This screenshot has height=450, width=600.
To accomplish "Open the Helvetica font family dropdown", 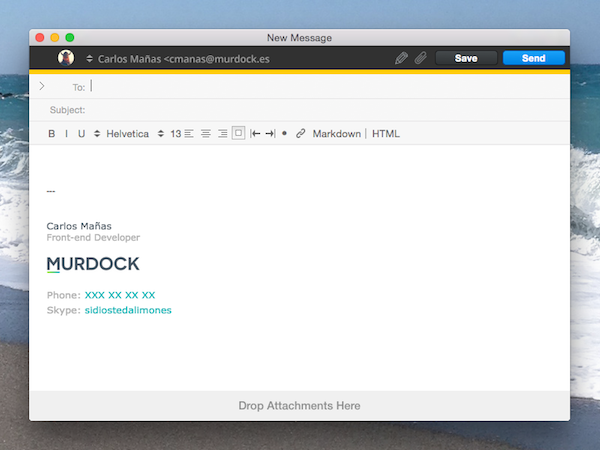I will (x=122, y=134).
